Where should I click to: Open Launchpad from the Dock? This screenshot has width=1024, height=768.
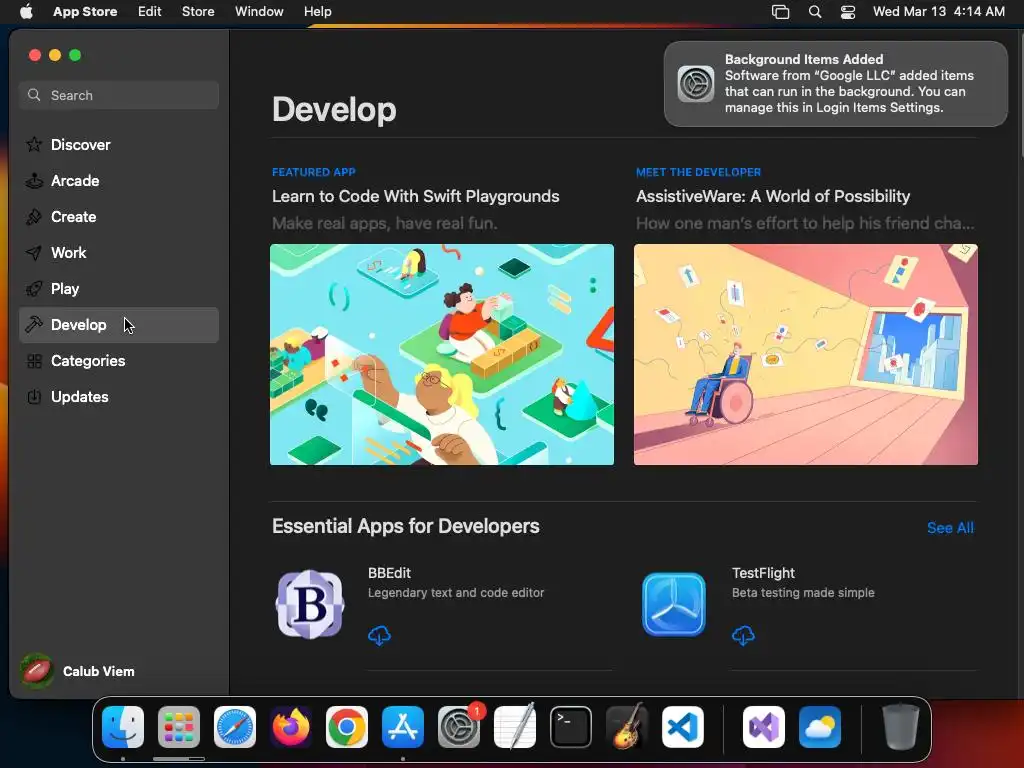(x=179, y=727)
